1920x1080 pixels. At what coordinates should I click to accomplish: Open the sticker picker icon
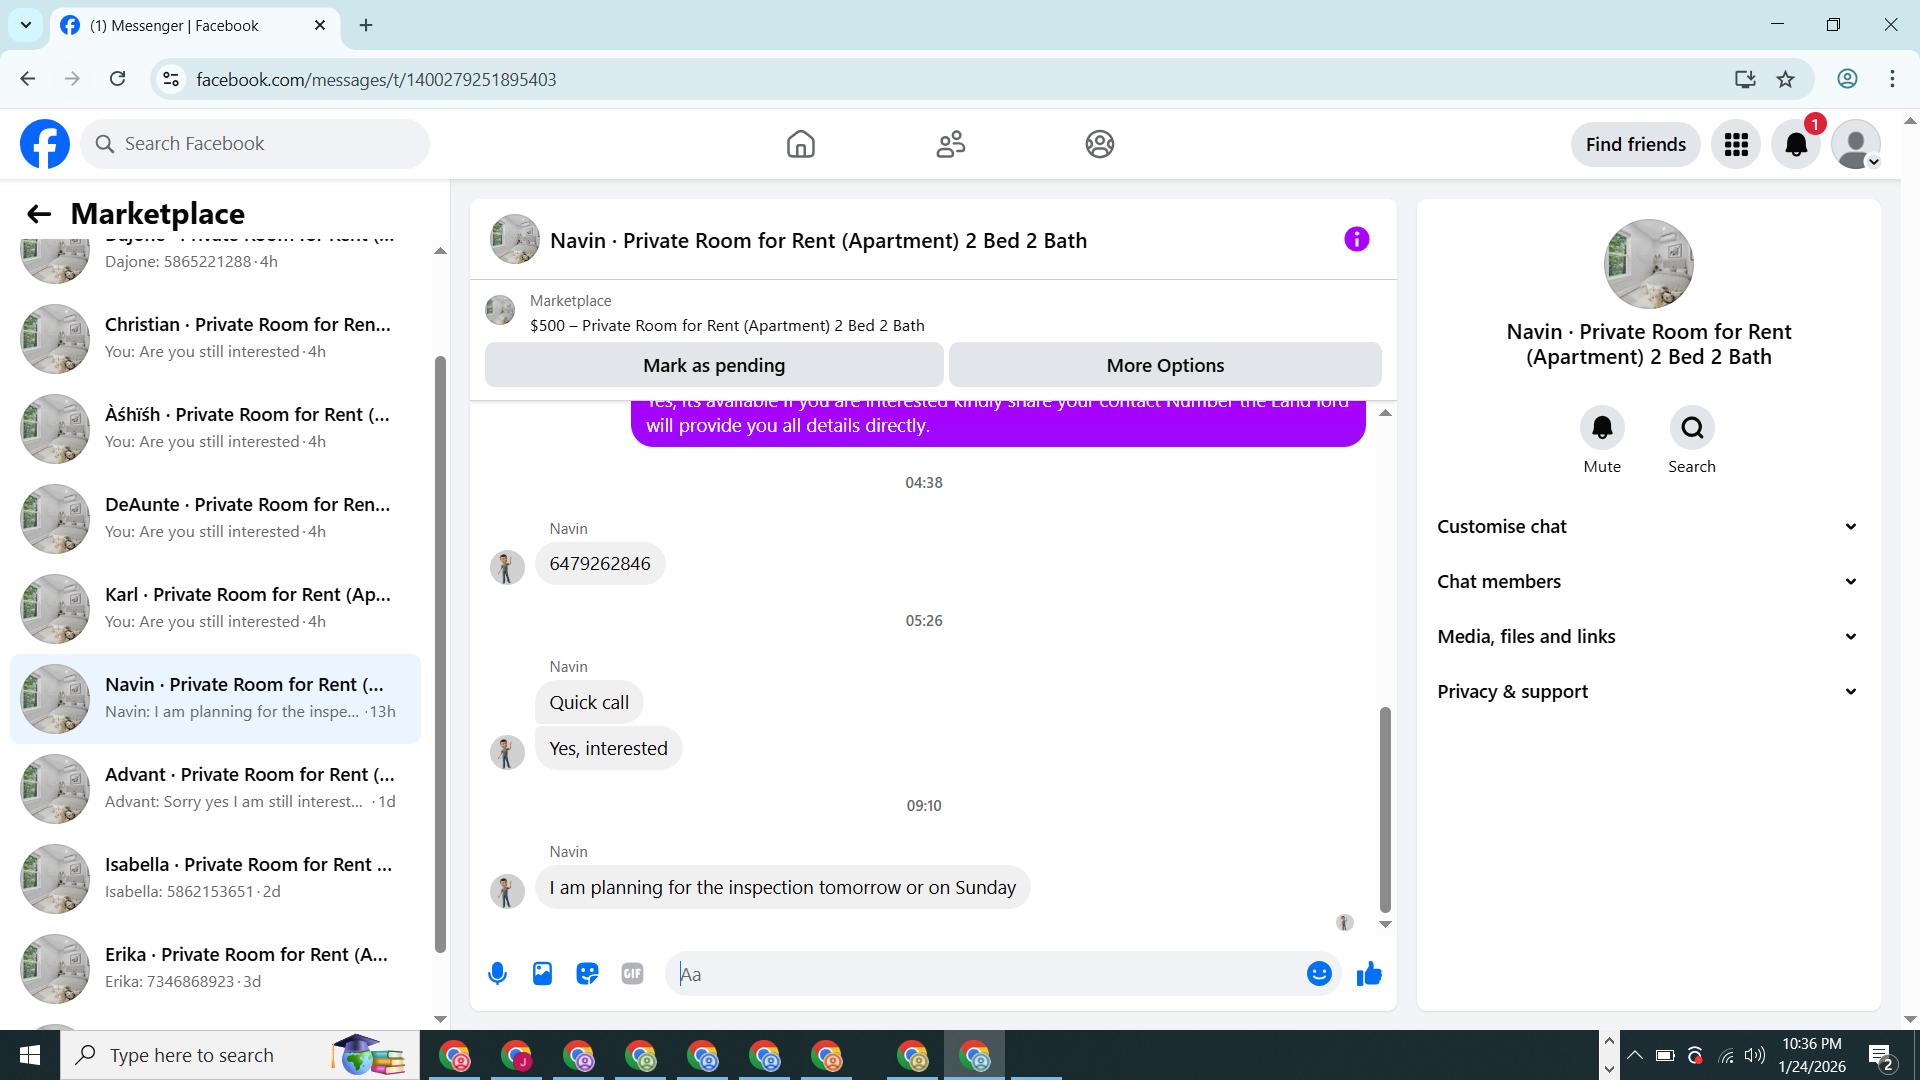point(587,974)
